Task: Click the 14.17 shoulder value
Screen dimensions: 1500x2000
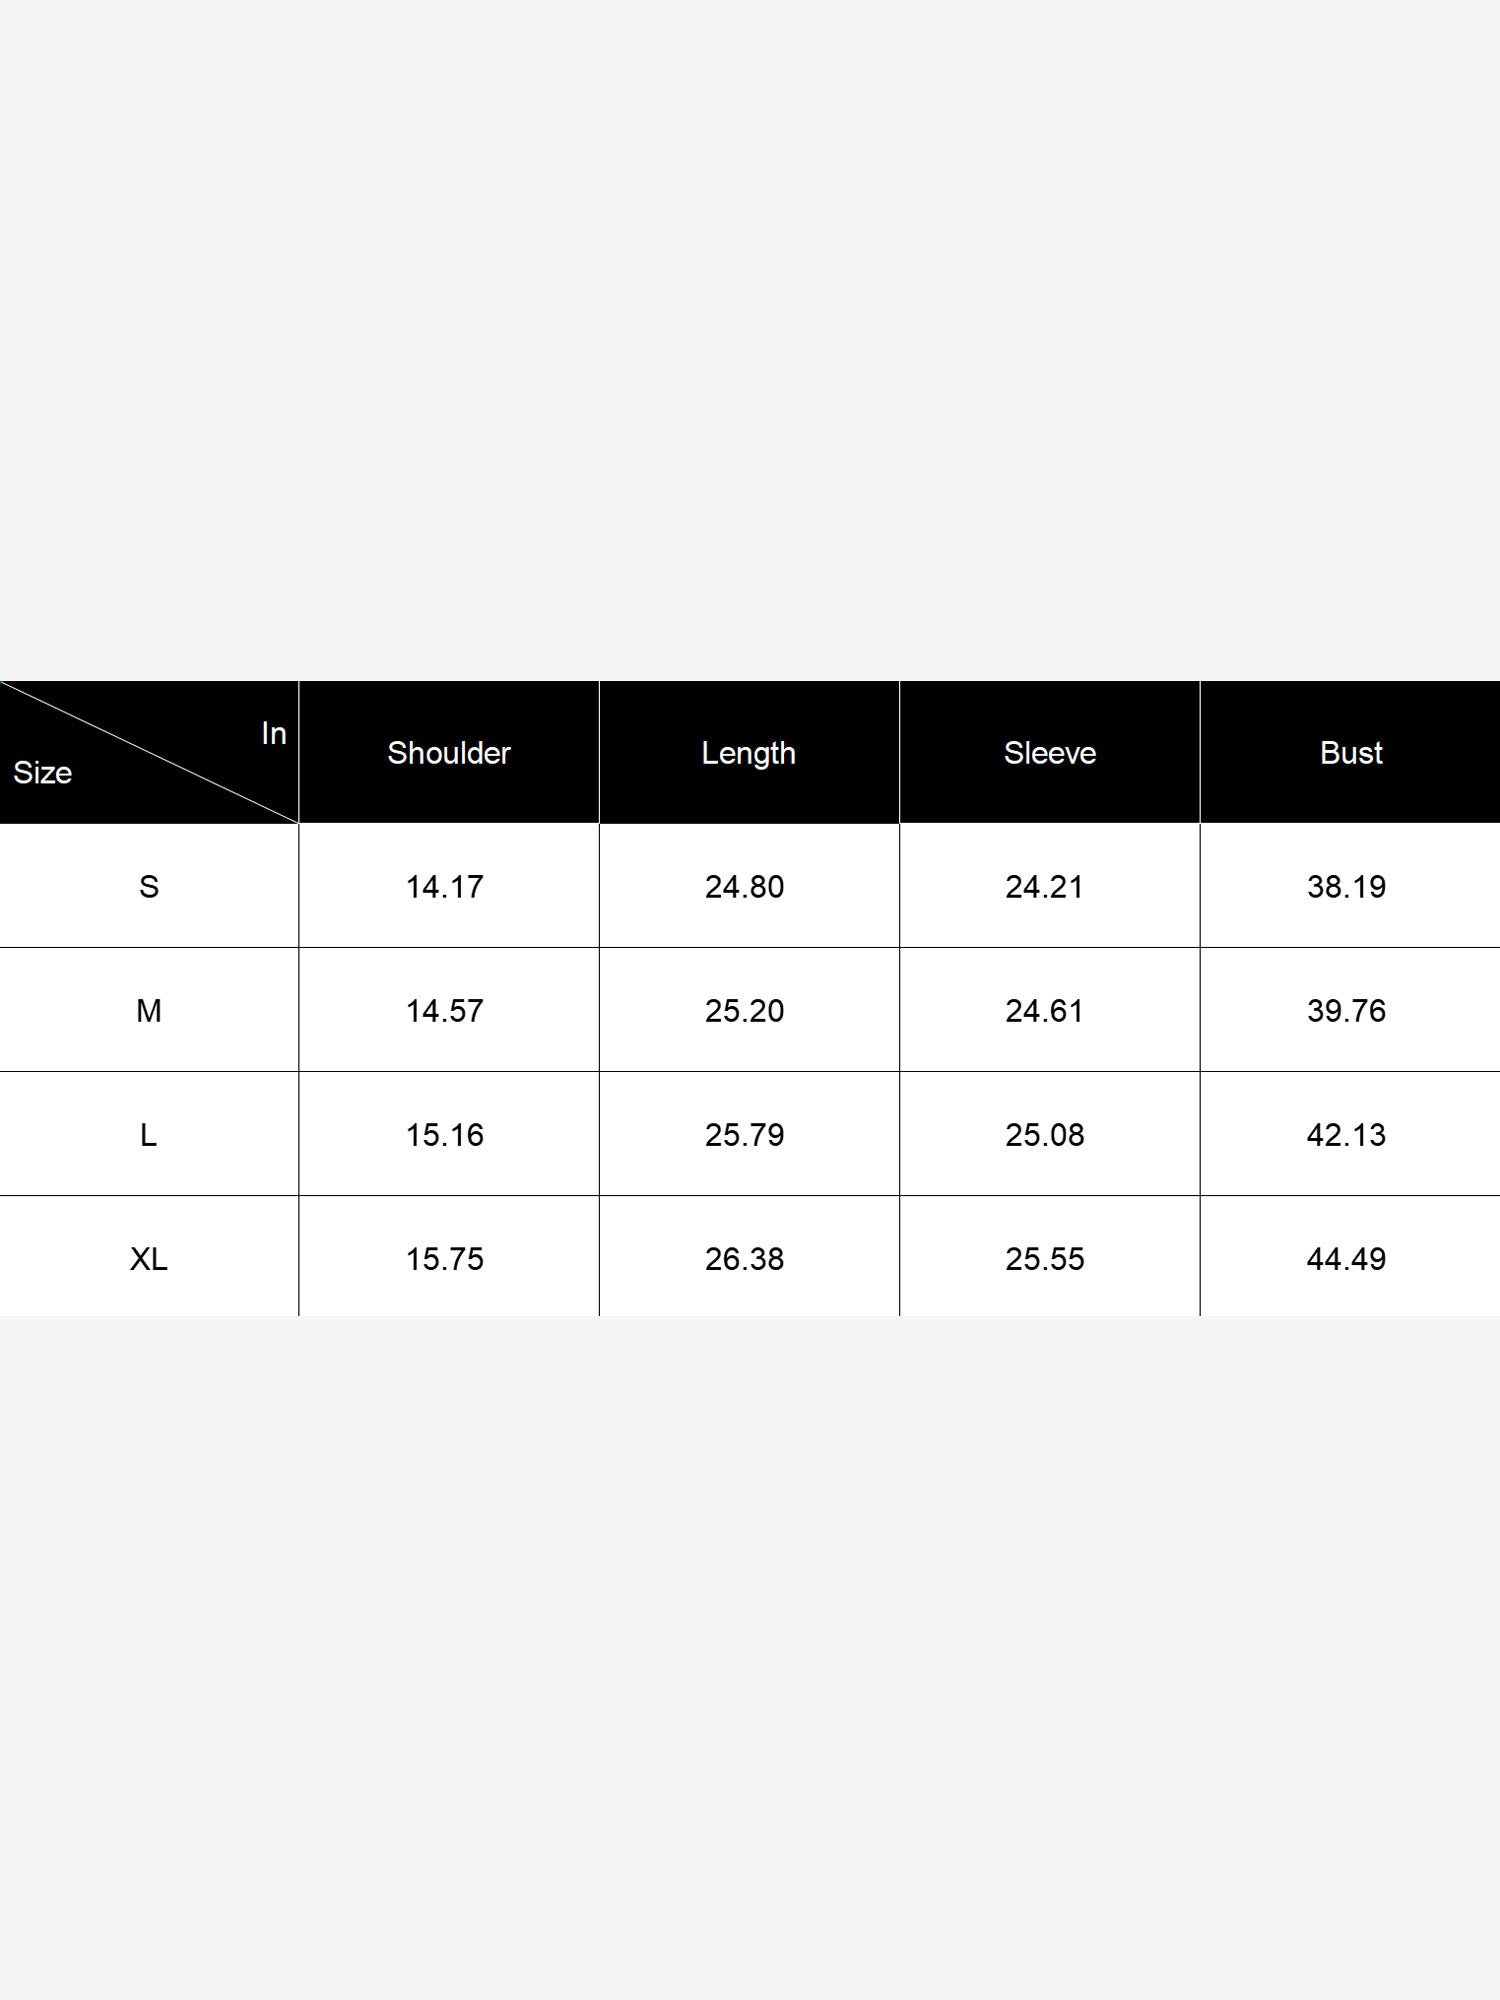Action: [x=445, y=887]
